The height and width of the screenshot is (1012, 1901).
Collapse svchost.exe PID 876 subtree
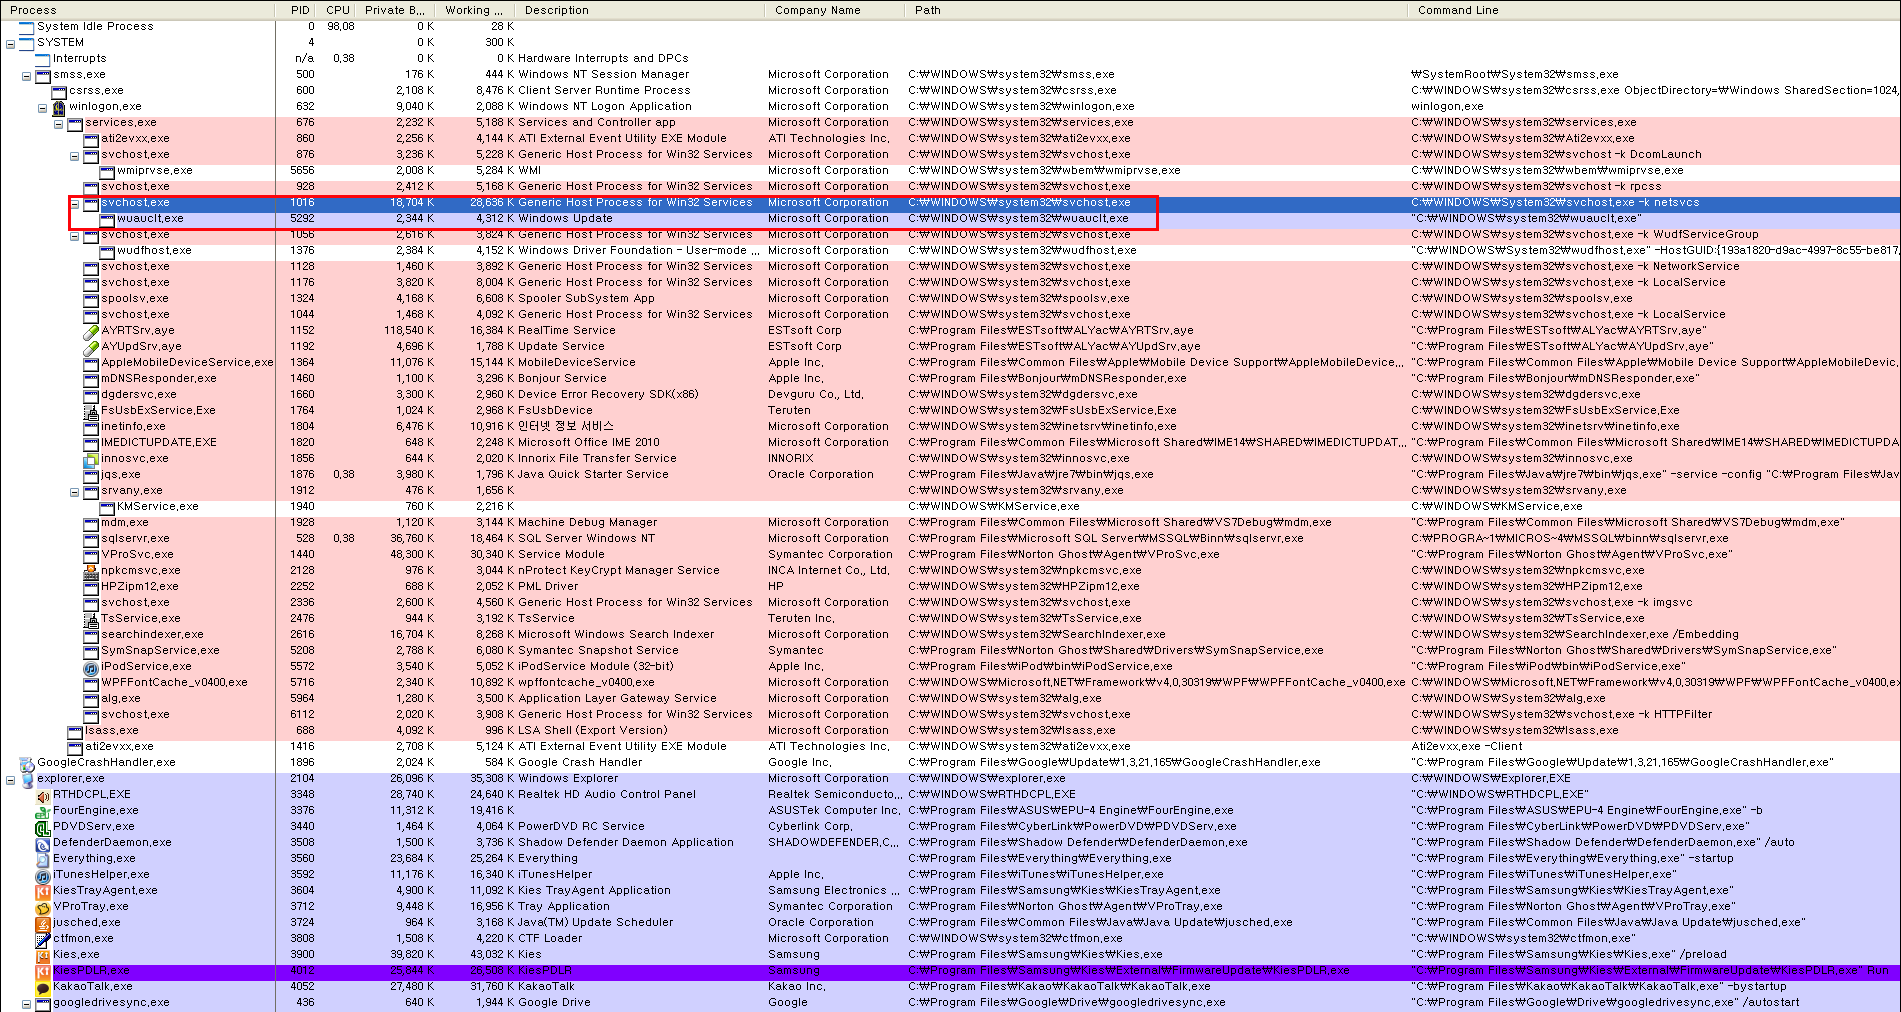tap(75, 155)
